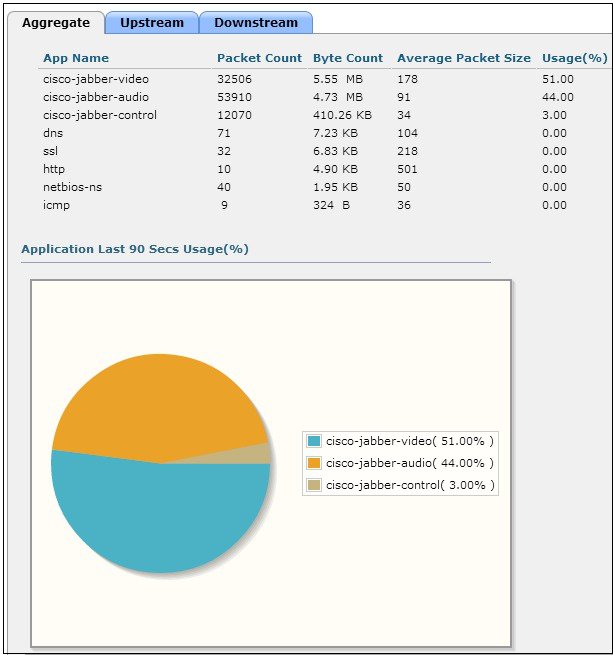Select the http app row name
The height and width of the screenshot is (655, 613).
[x=54, y=169]
